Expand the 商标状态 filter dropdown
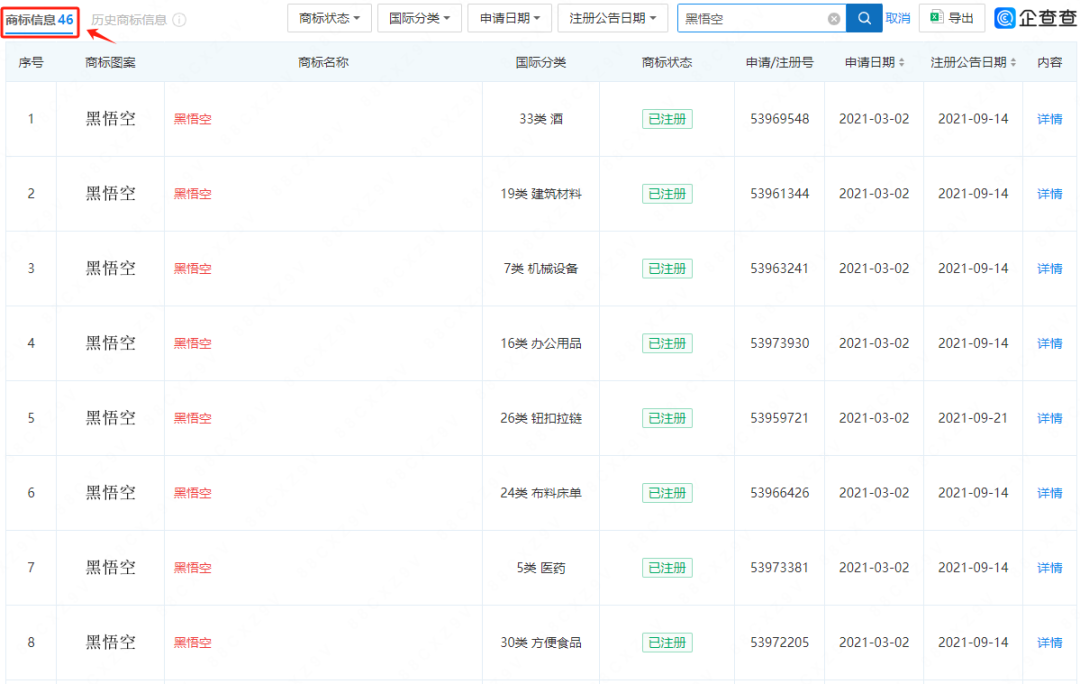 (329, 18)
